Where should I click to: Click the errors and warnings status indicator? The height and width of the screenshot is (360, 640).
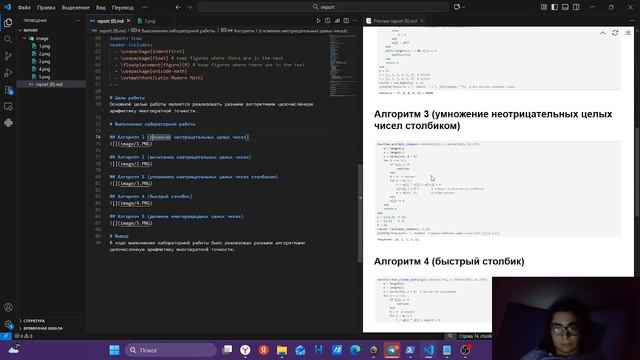pos(23,336)
